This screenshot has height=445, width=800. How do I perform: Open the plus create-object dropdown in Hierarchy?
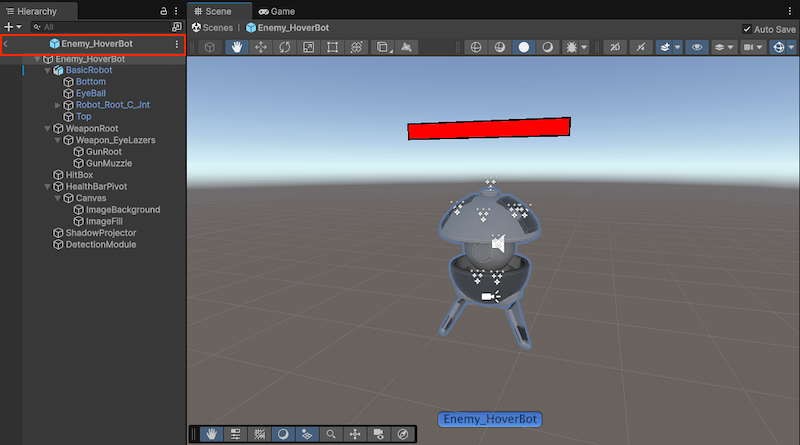(x=11, y=26)
